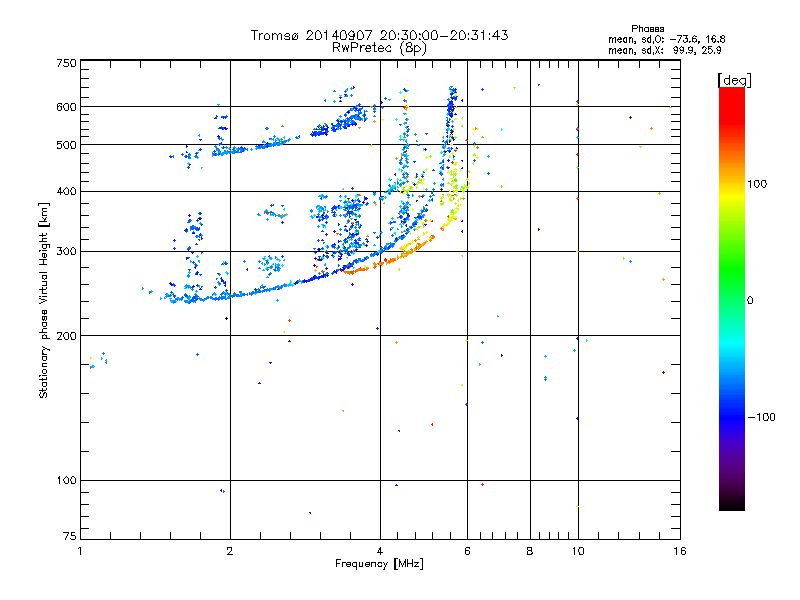The image size is (800, 600).
Task: Click the colorbar tick label "0"
Action: pos(750,301)
